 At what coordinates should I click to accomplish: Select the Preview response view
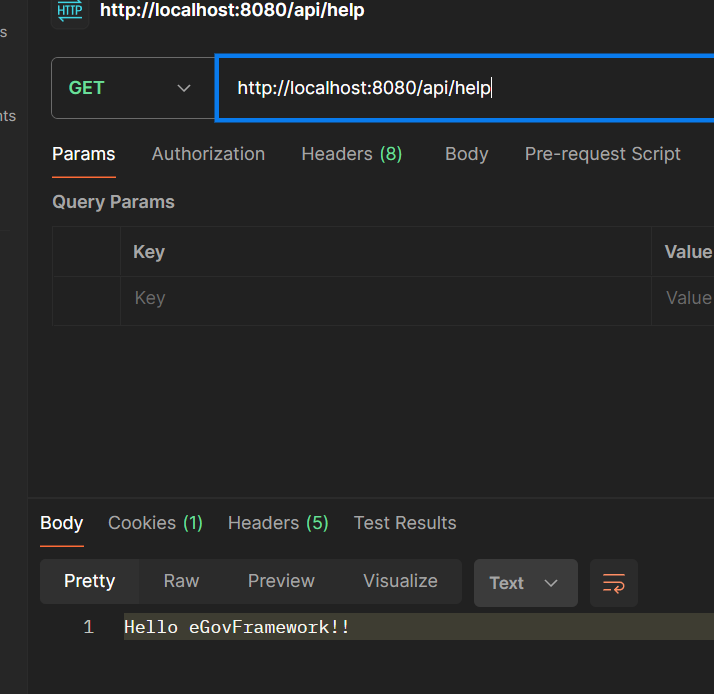click(281, 581)
